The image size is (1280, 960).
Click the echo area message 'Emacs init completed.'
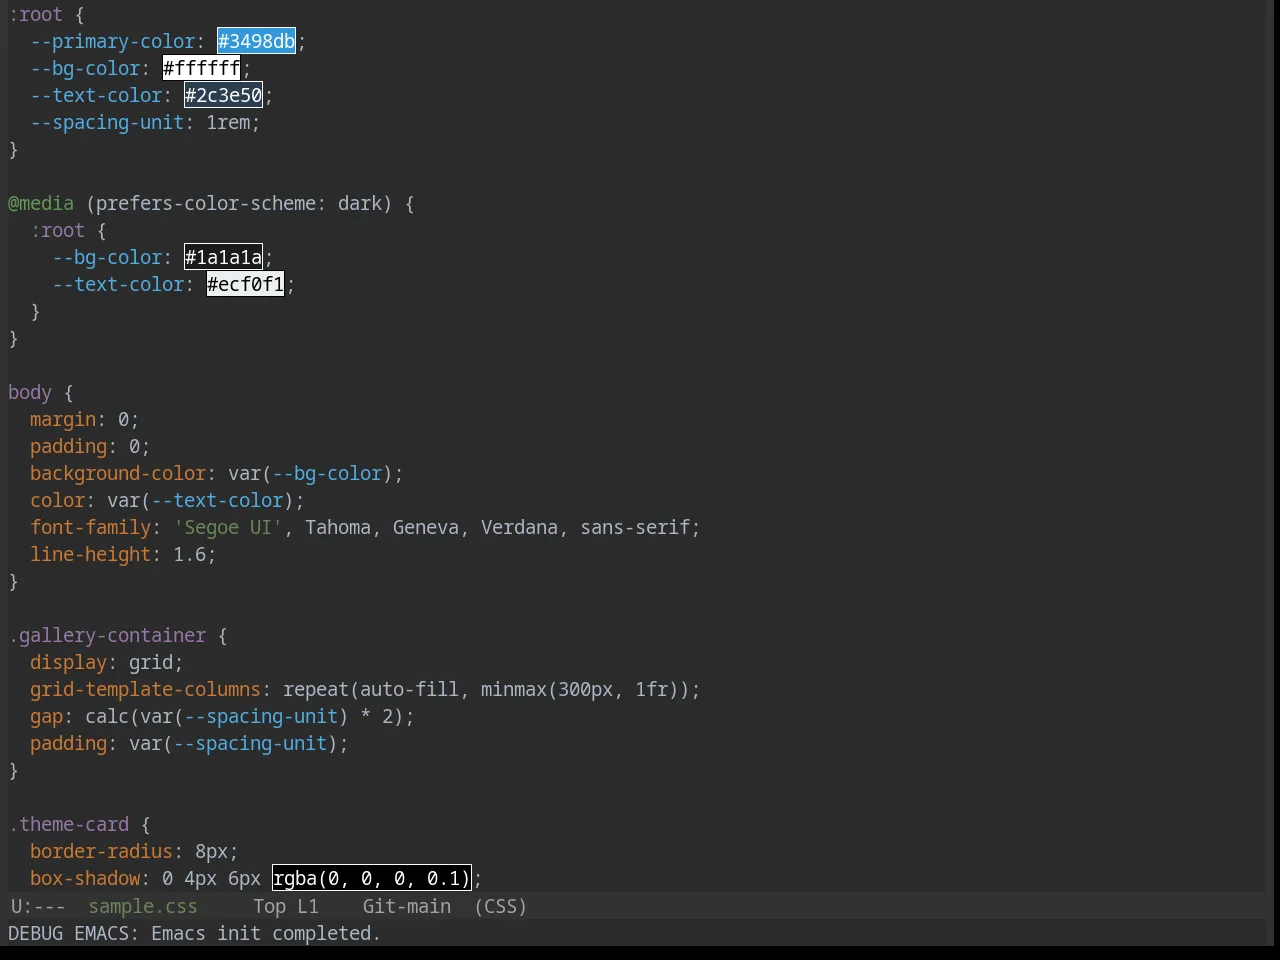click(x=266, y=933)
